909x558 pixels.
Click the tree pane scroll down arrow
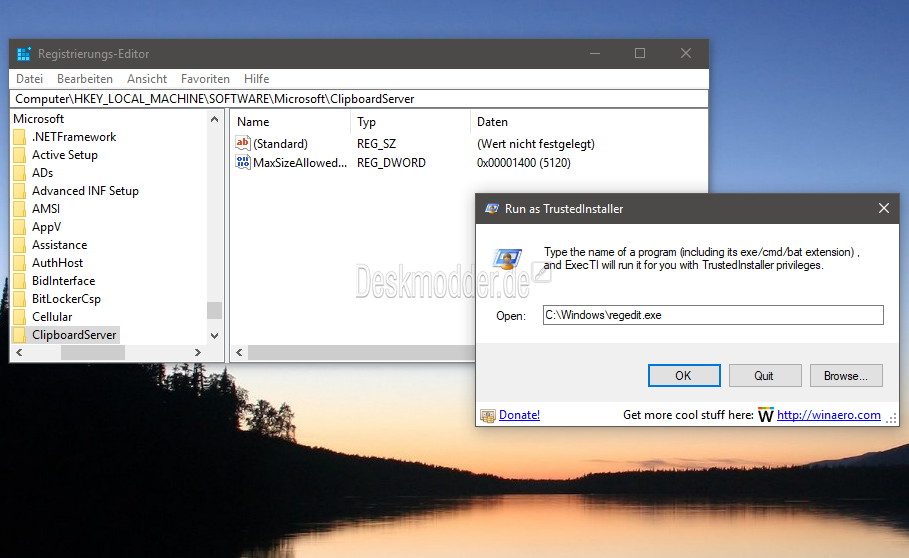click(214, 335)
